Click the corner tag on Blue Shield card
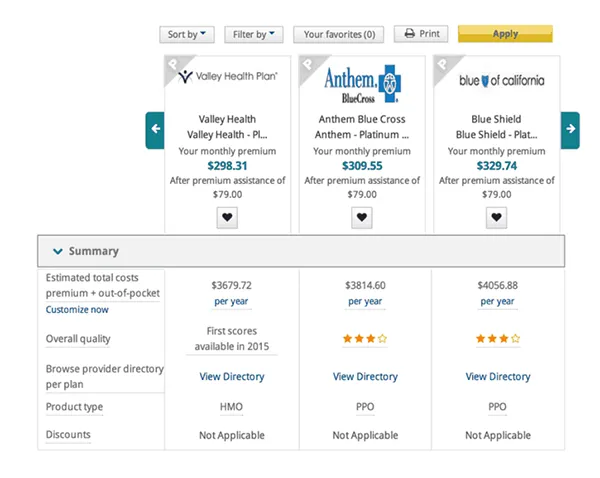600x478 pixels. point(443,65)
